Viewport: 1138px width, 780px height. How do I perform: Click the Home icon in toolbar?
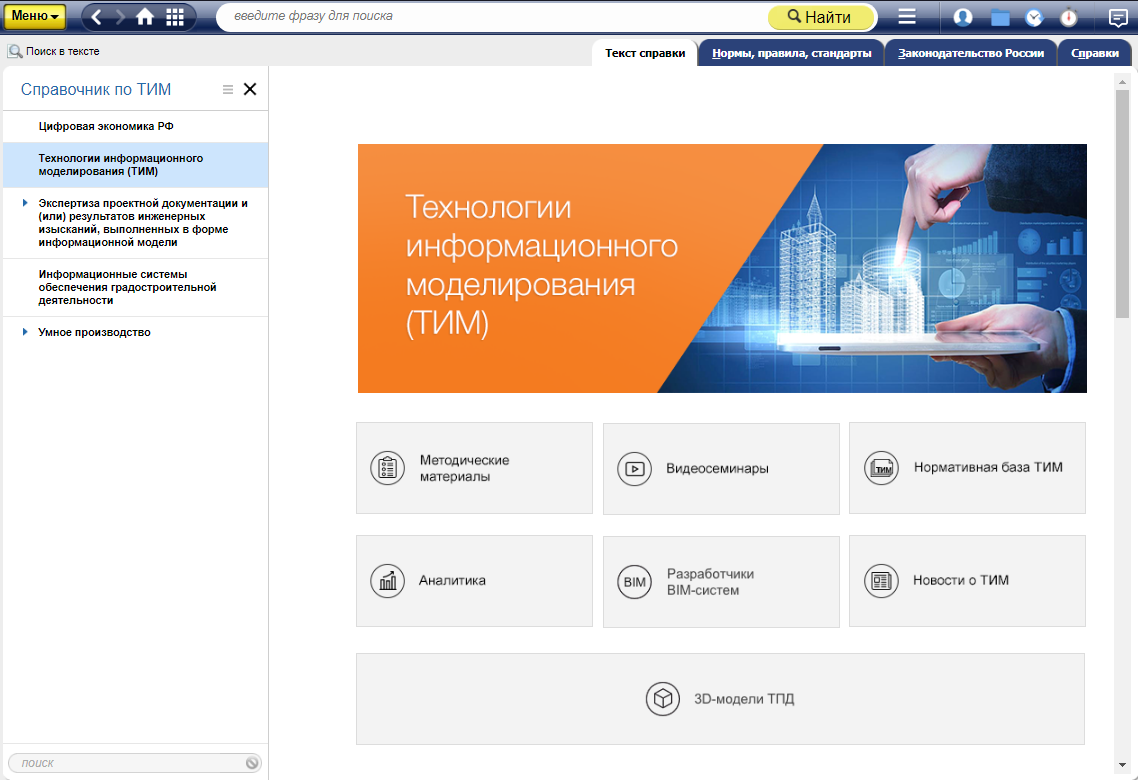pos(146,17)
